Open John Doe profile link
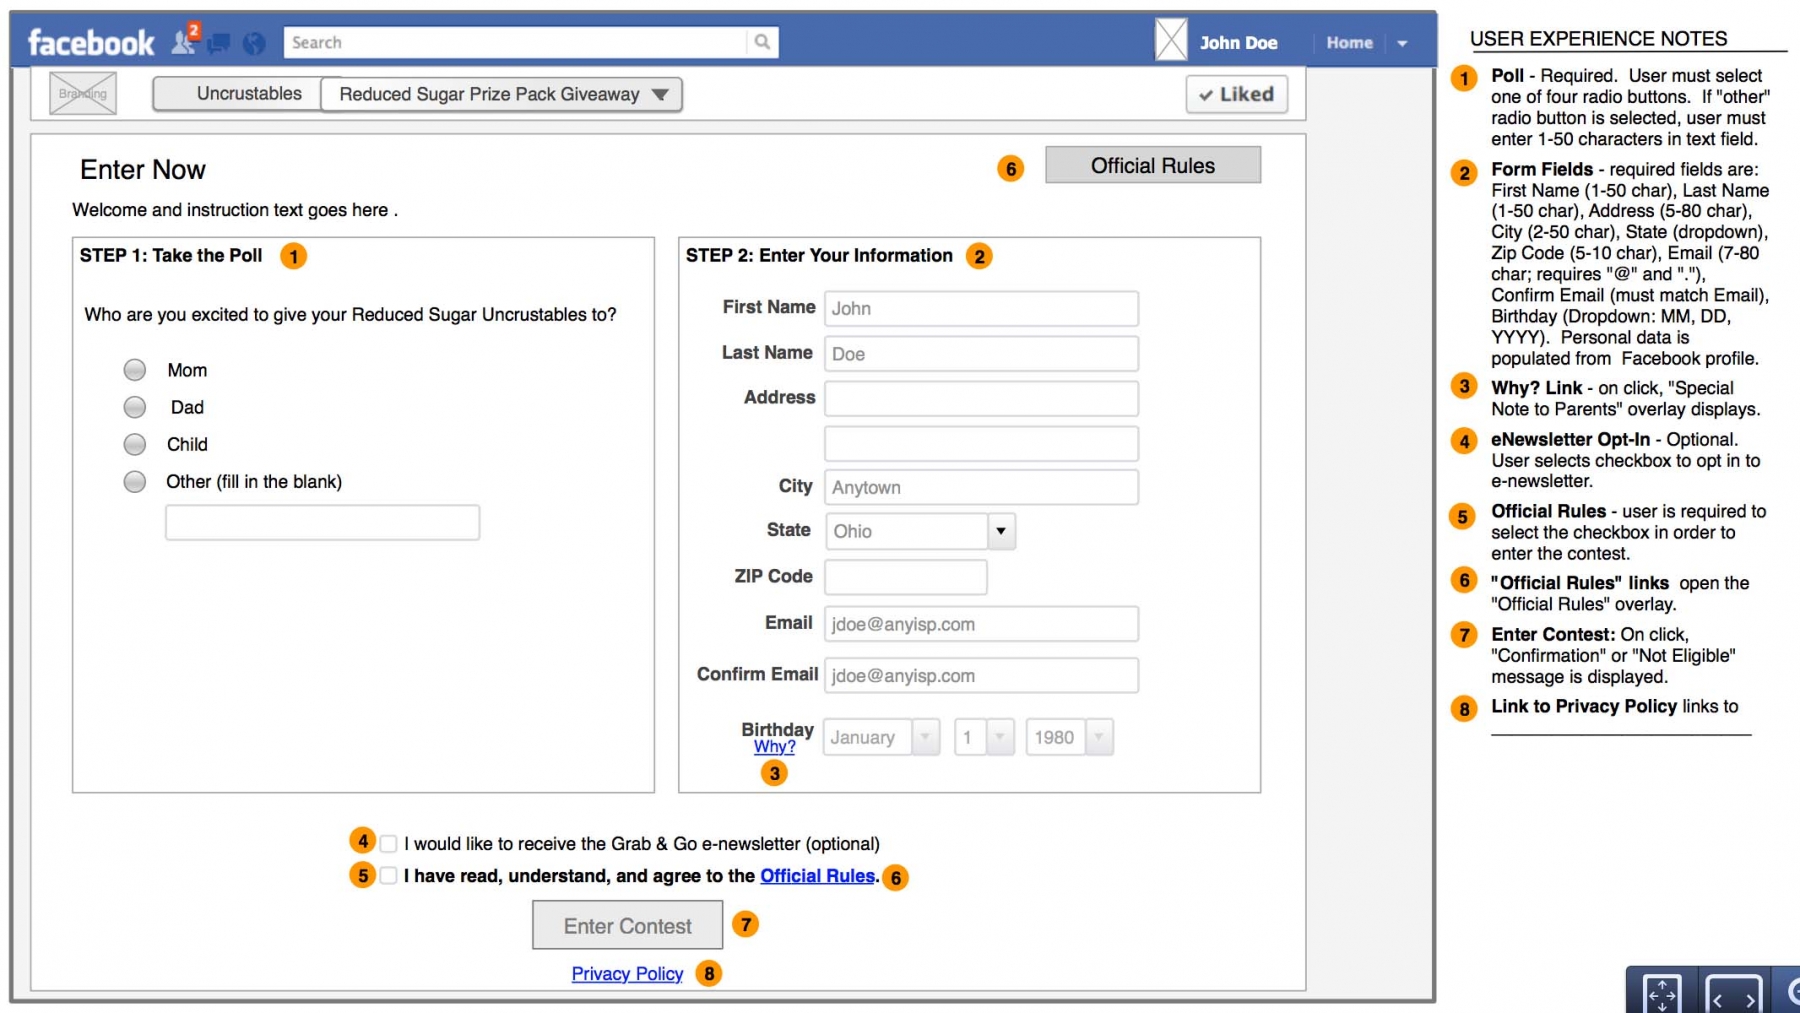Viewport: 1800px width, 1013px height. (x=1238, y=42)
